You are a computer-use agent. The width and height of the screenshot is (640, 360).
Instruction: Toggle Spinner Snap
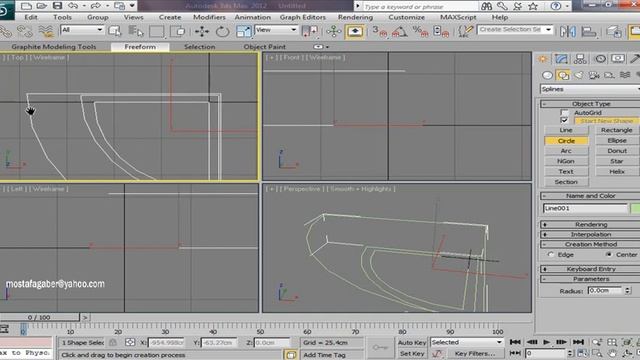[441, 31]
